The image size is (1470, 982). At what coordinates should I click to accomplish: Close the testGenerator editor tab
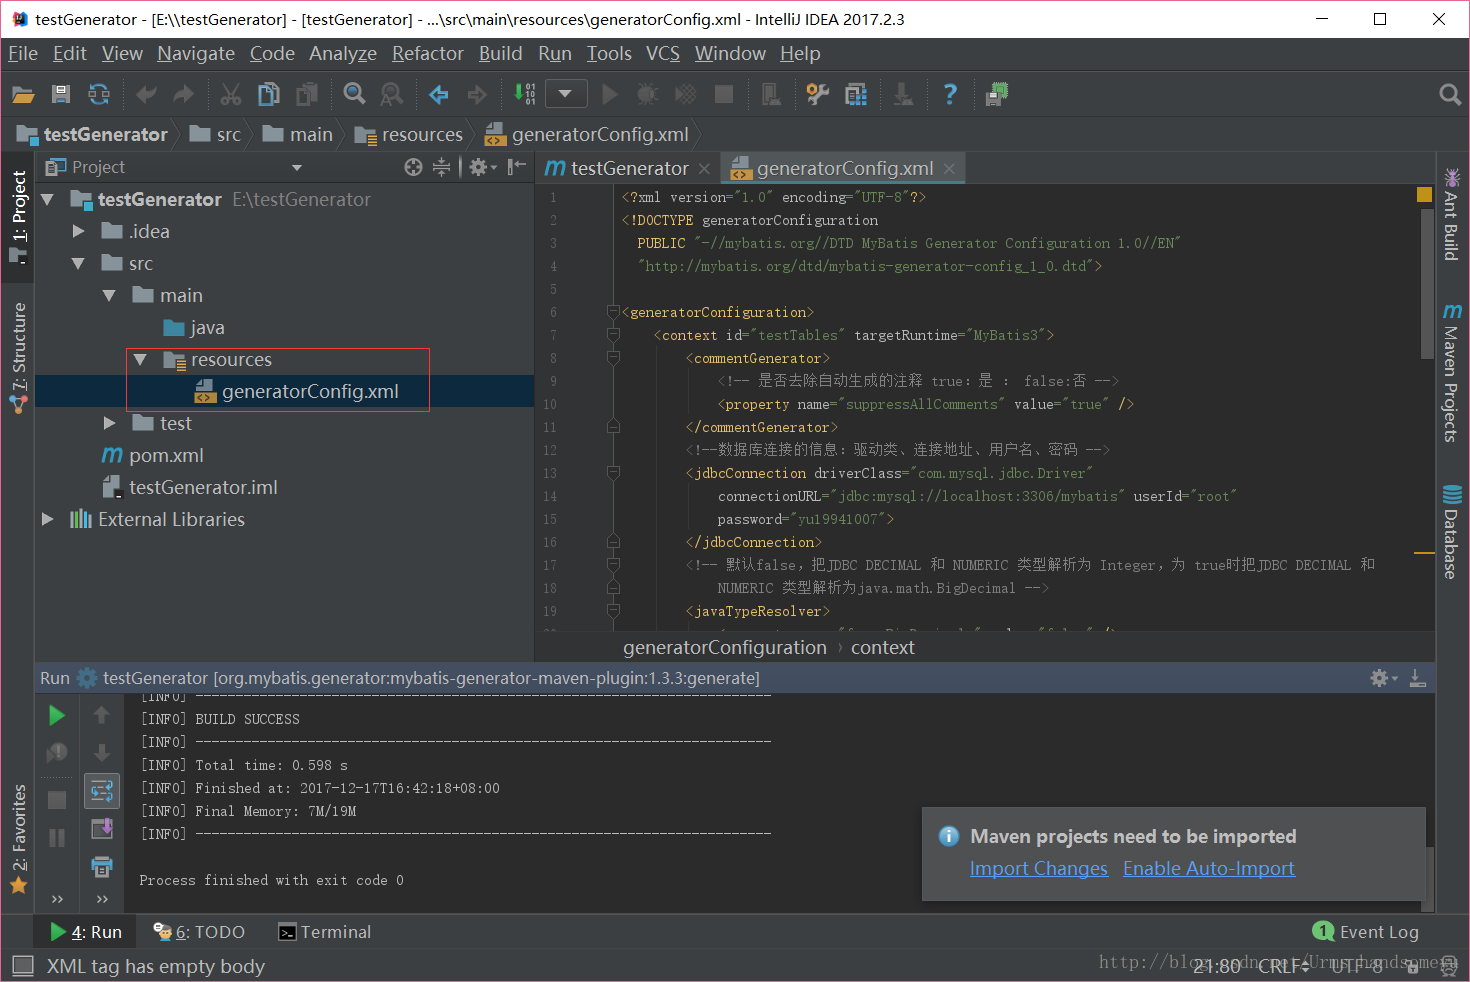pos(704,169)
